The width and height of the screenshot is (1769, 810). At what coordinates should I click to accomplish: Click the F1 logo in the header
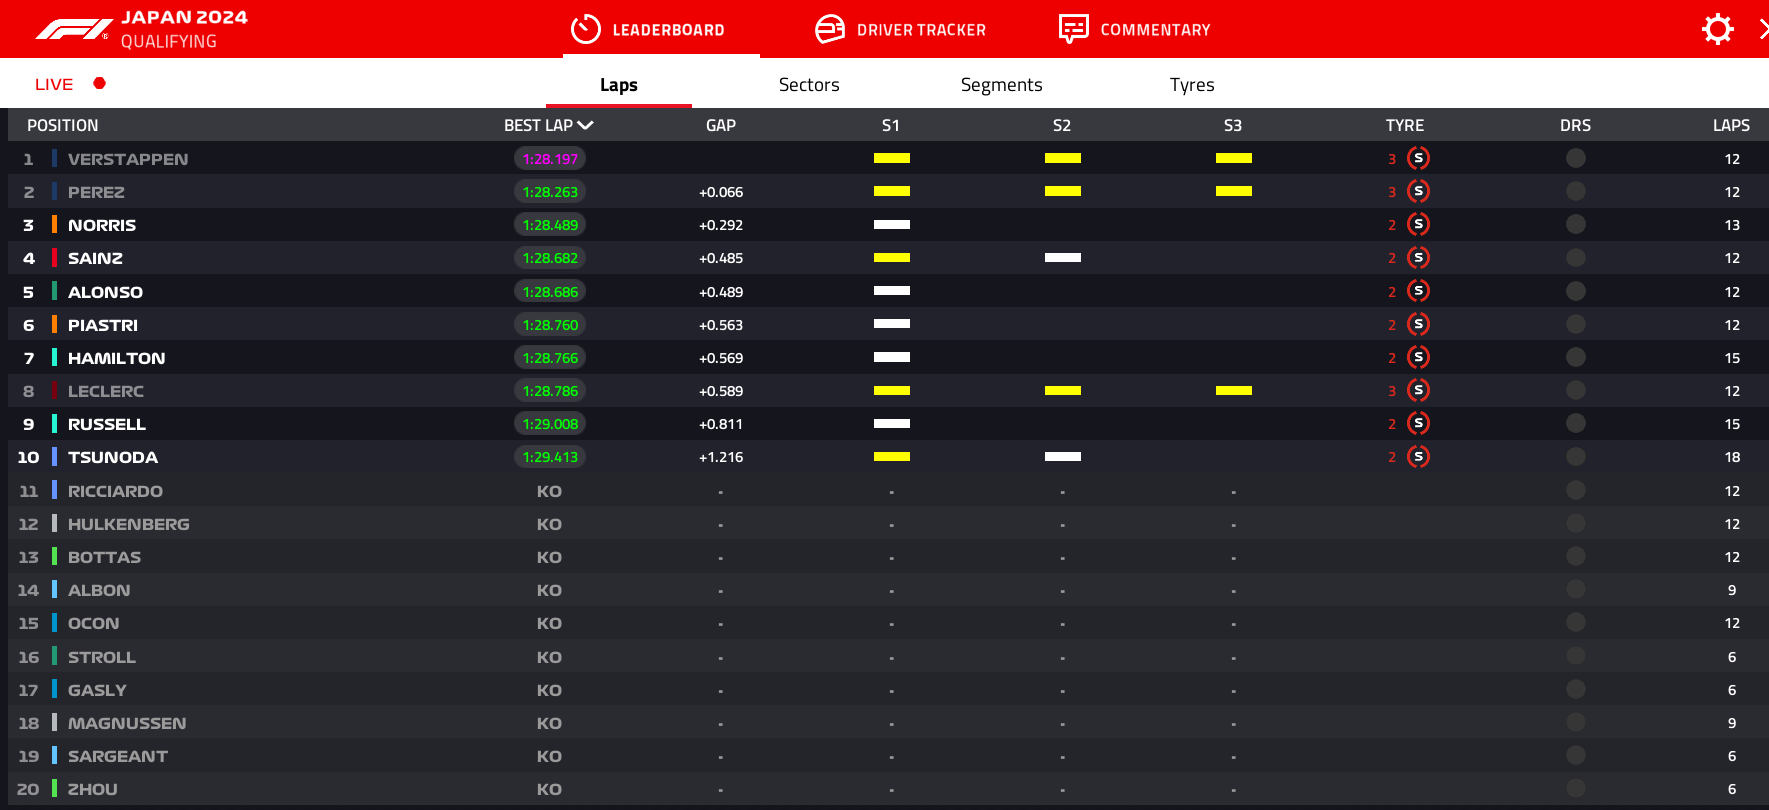(x=73, y=30)
